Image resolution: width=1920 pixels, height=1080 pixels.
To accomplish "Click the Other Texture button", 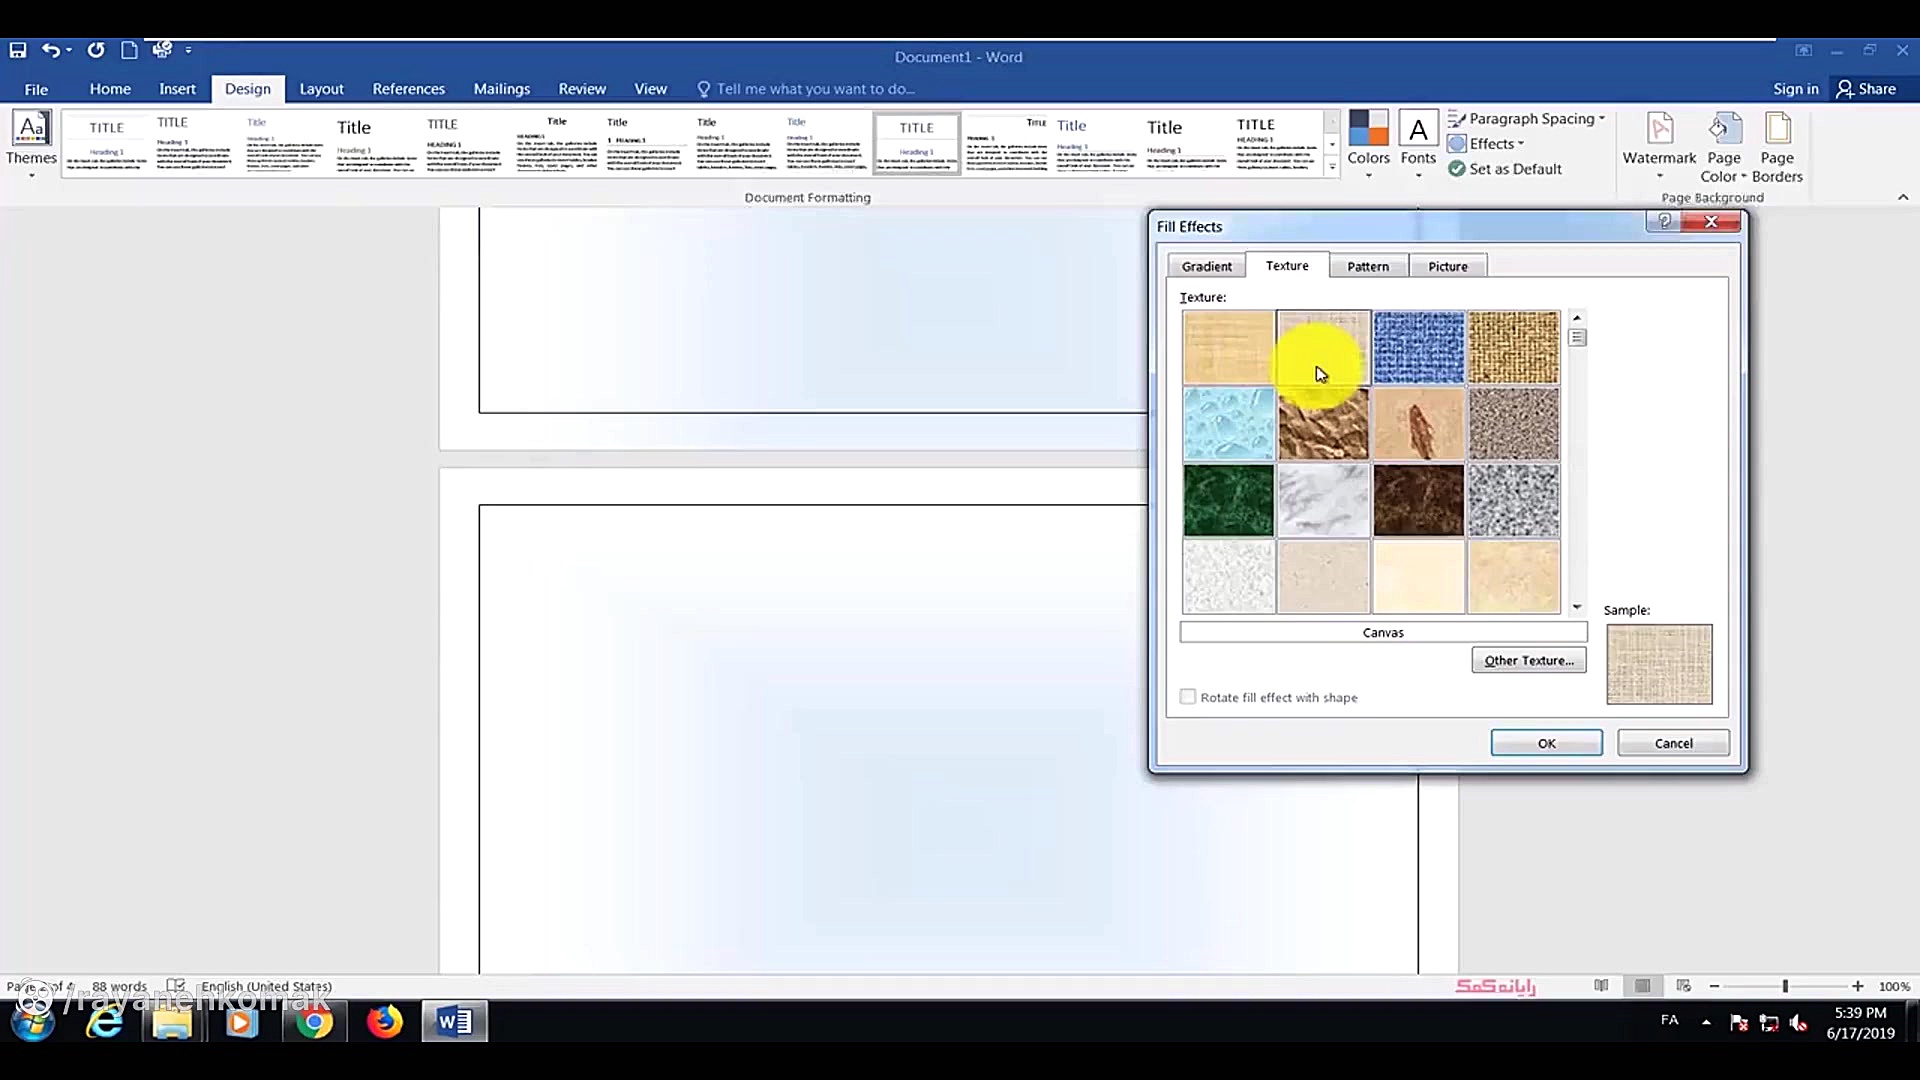I will pos(1528,660).
